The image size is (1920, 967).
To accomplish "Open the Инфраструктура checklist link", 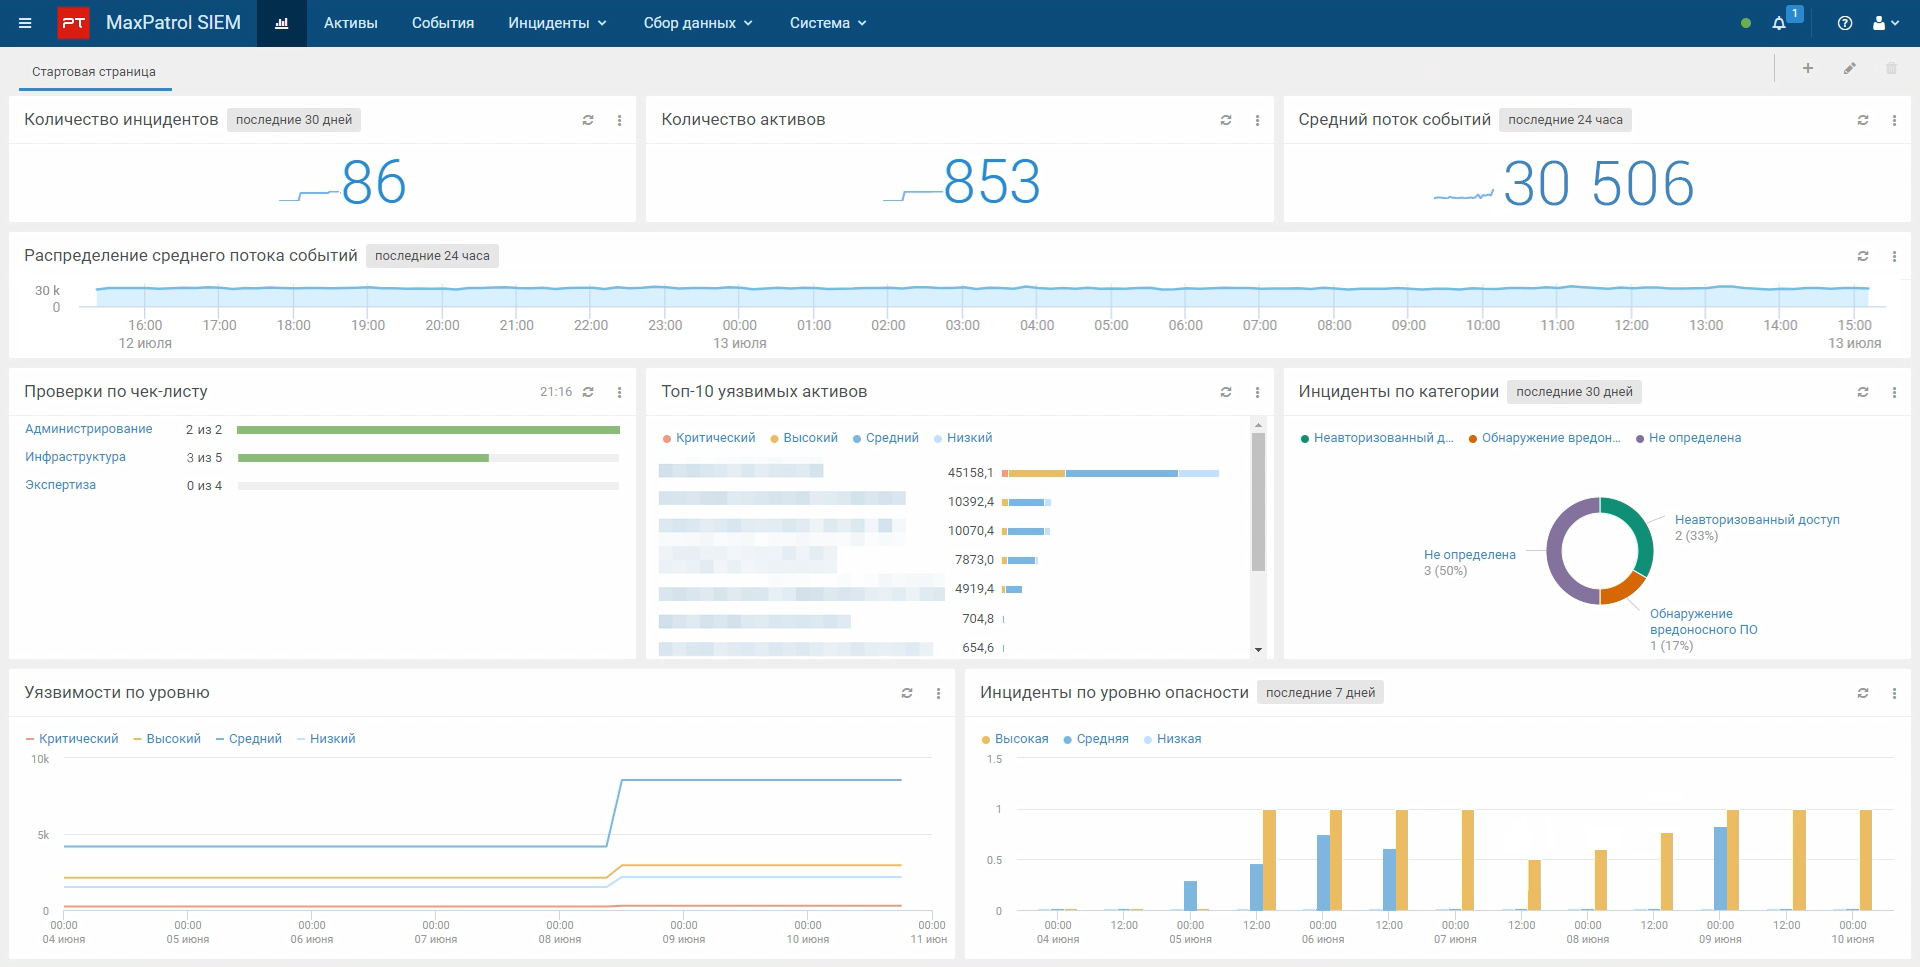I will pos(75,457).
